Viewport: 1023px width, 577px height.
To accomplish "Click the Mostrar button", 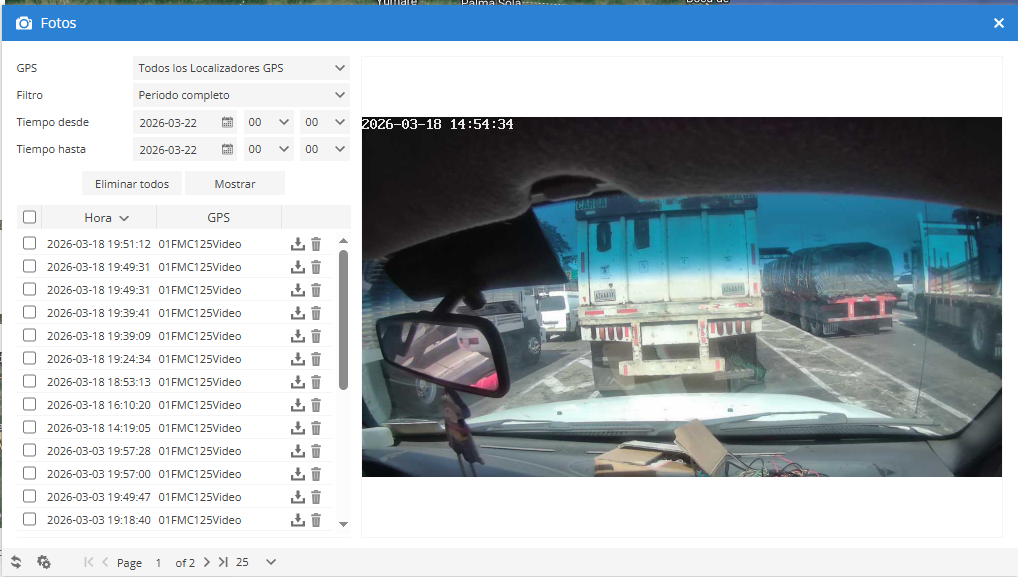I will 235,184.
